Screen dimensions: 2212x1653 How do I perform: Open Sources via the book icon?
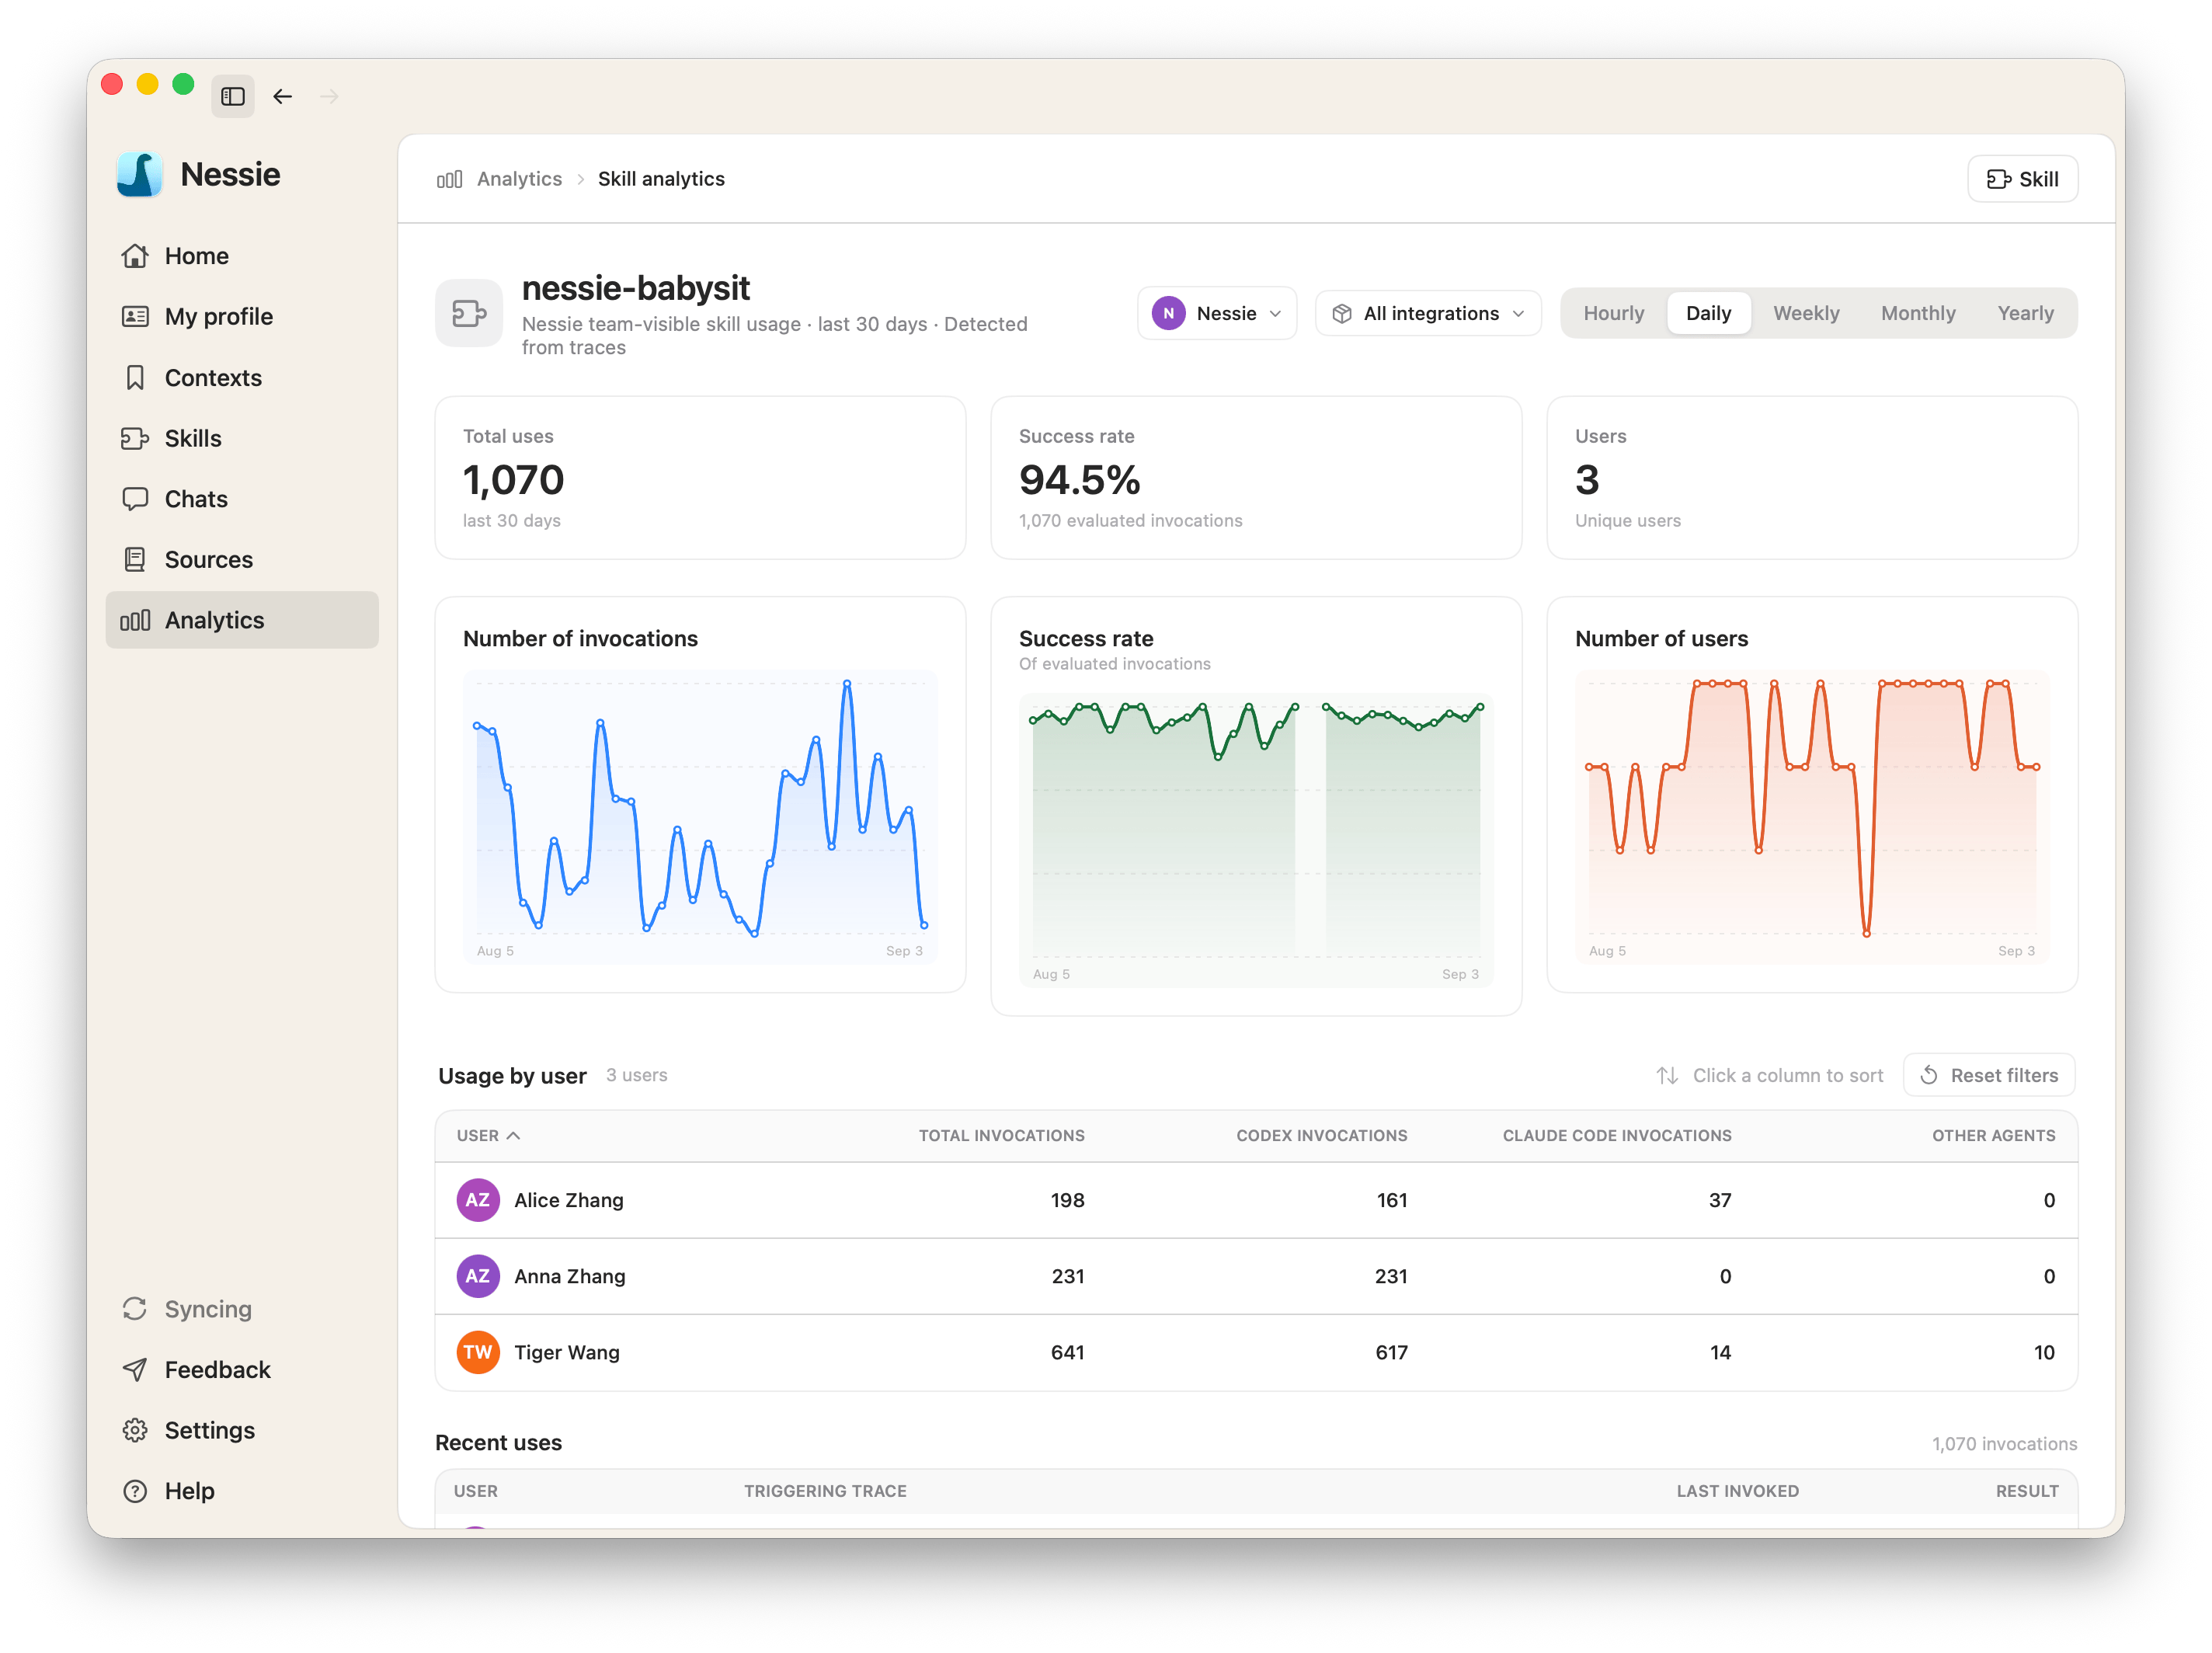135,559
